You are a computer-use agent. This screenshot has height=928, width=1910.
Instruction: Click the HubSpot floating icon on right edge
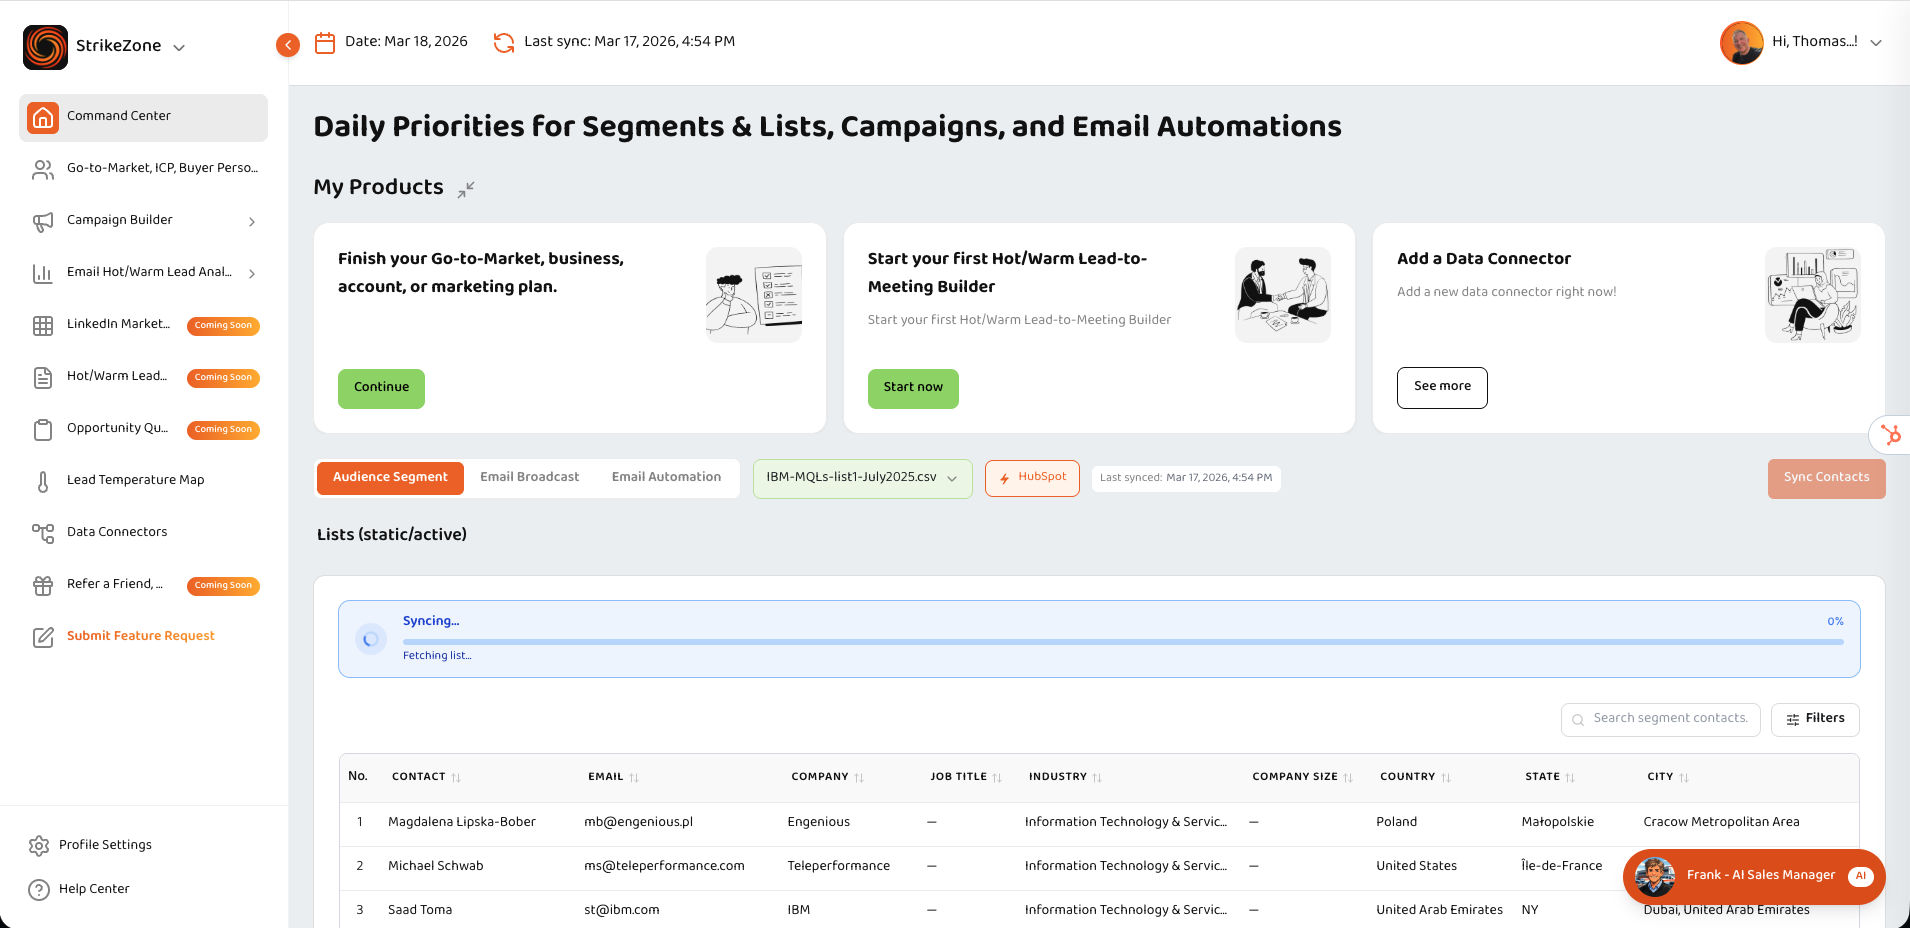point(1890,435)
